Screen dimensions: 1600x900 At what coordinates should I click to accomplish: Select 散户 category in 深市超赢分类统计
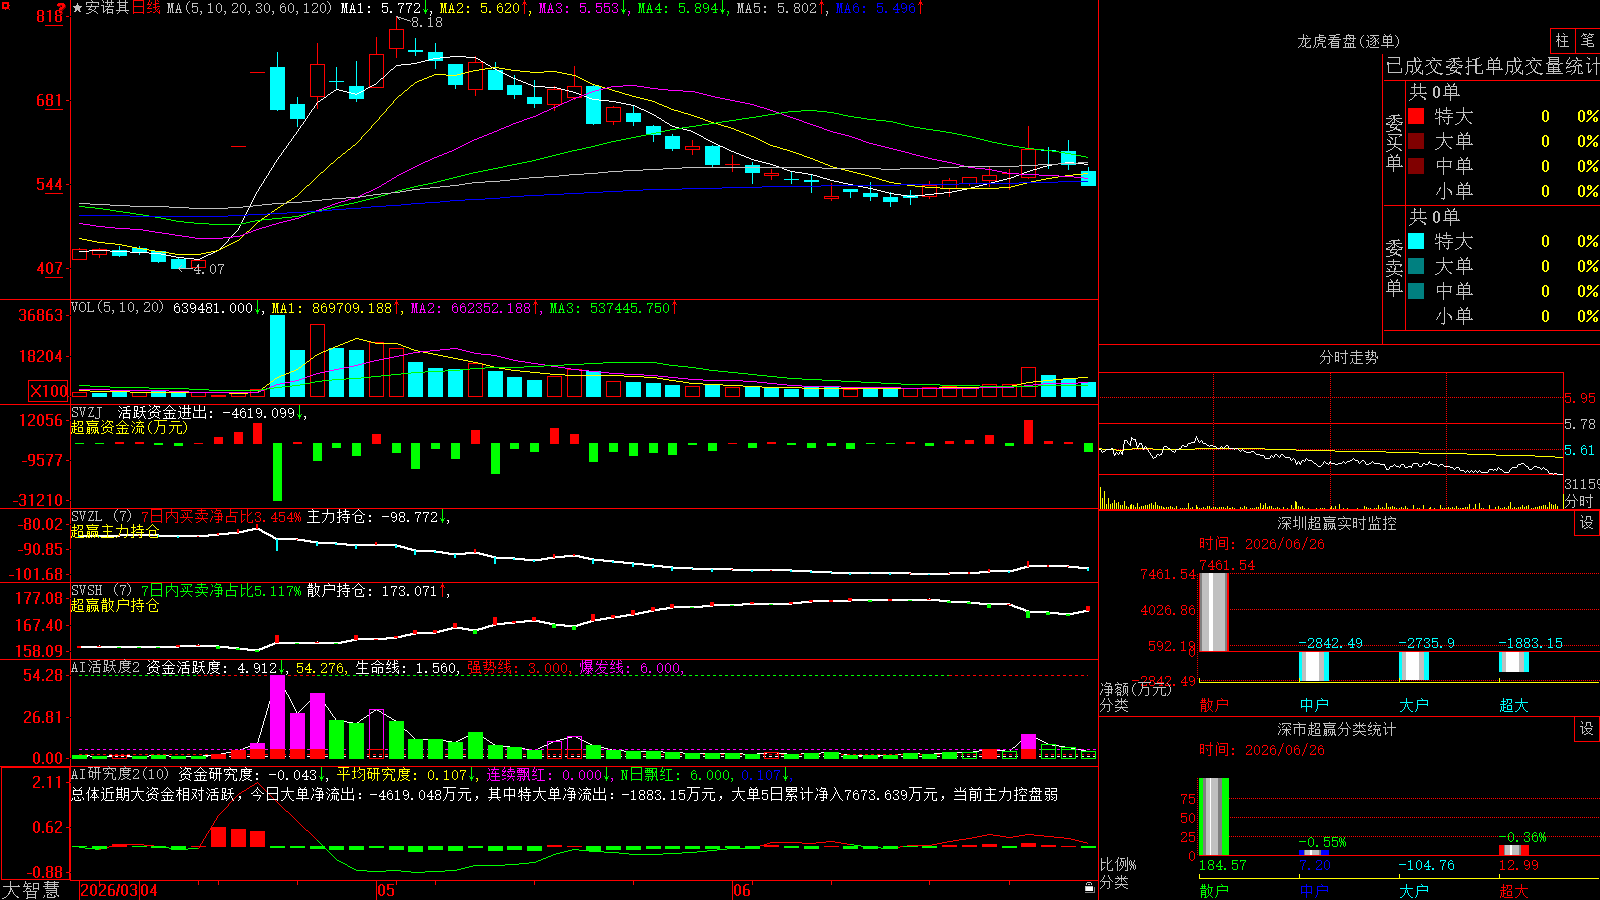pyautogui.click(x=1214, y=891)
